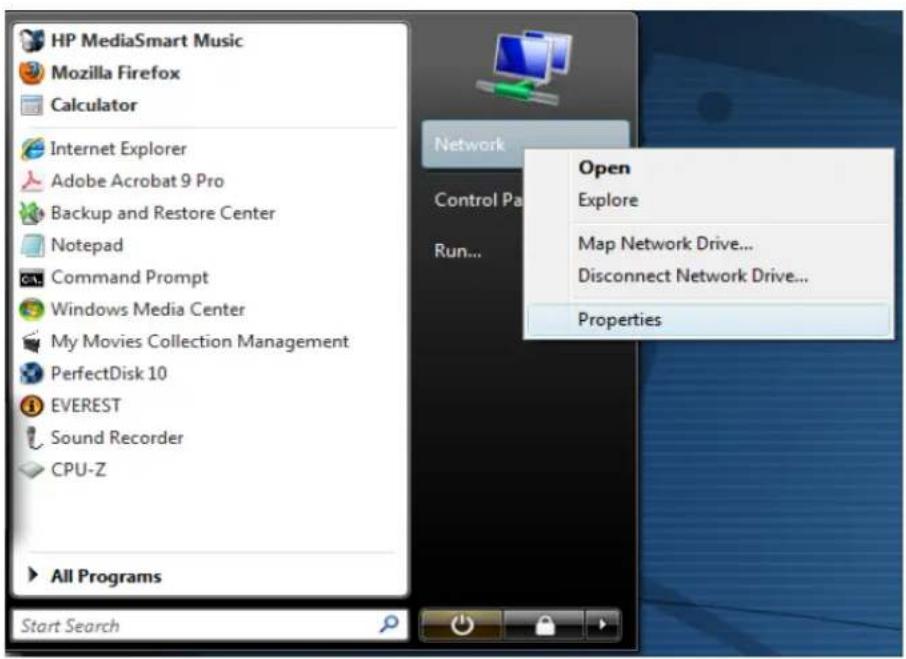Click the Internet Explorer icon

click(32, 149)
